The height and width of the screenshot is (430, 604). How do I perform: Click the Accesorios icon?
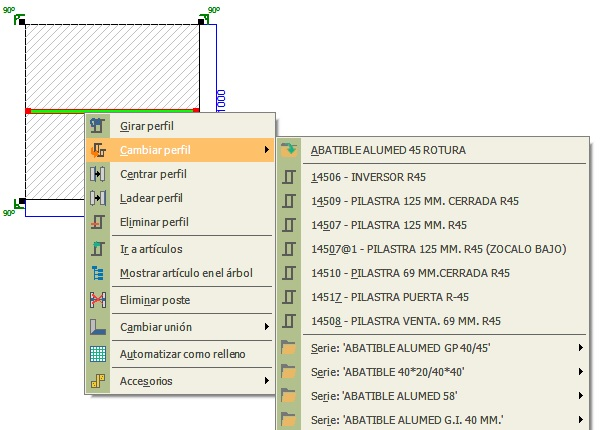tap(97, 381)
